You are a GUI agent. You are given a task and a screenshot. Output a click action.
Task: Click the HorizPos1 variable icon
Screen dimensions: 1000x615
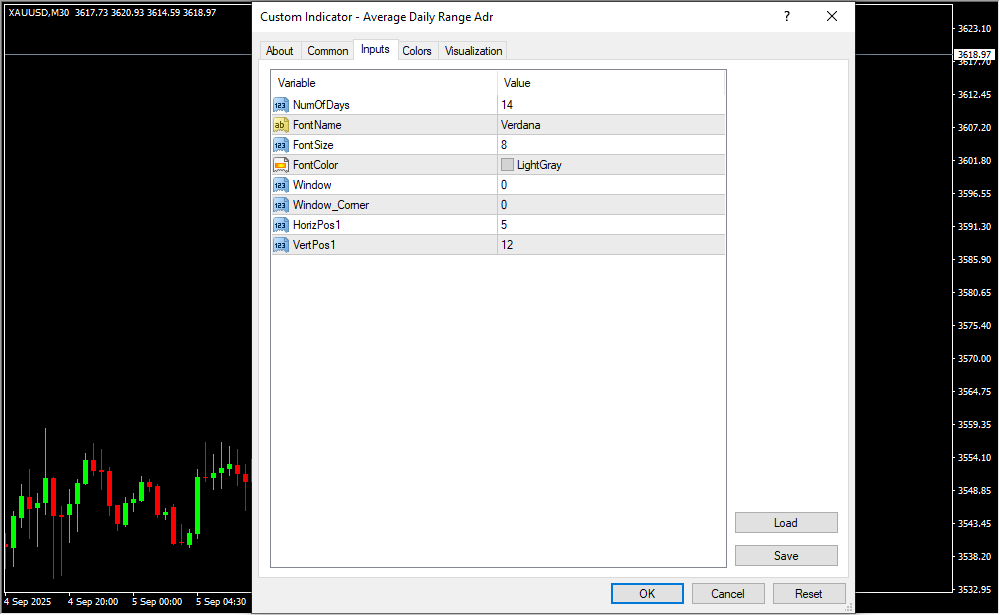[280, 225]
